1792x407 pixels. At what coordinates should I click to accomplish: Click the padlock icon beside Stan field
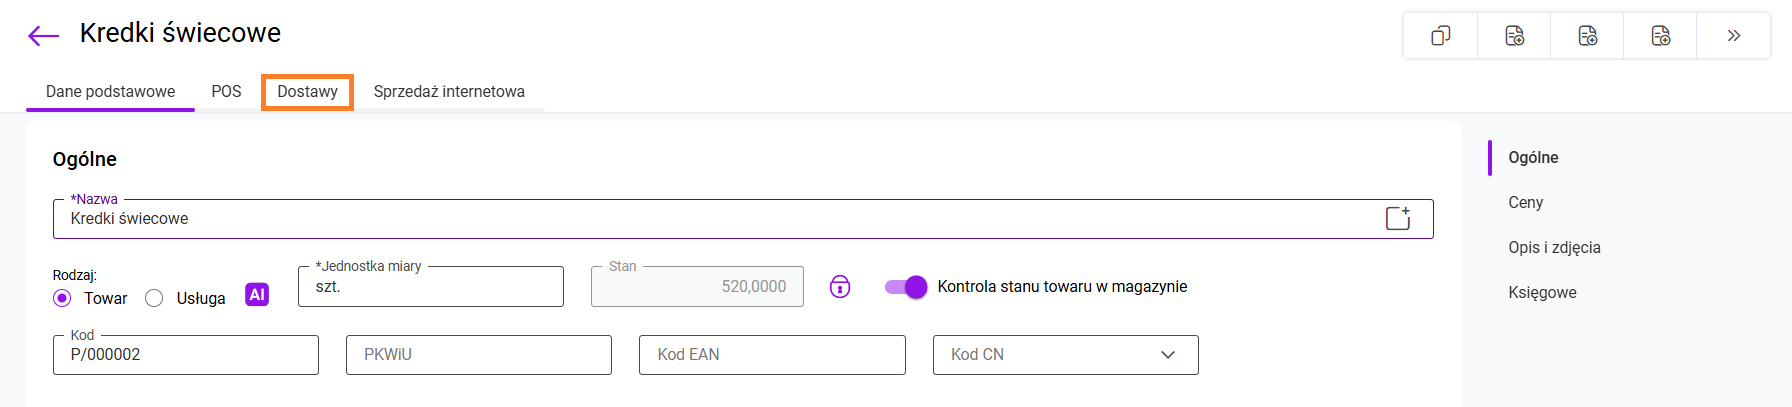[x=840, y=287]
